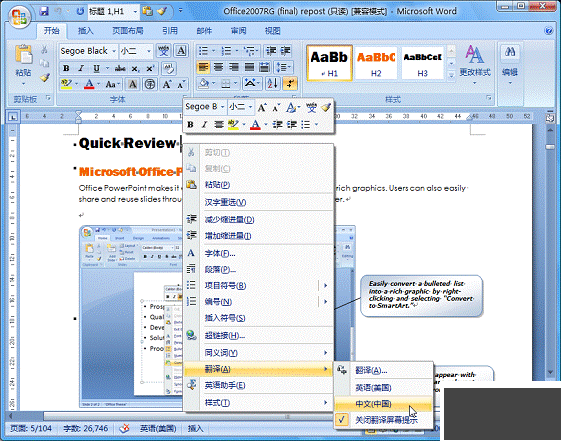Open the Segoe Black font name dropdown

click(114, 51)
